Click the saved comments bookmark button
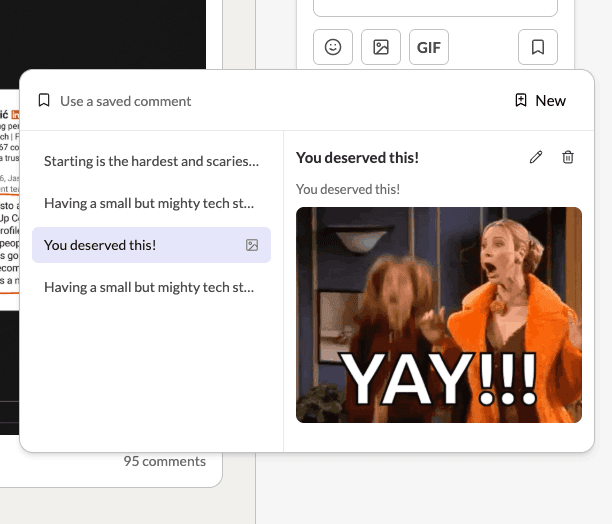The image size is (612, 524). coord(538,47)
